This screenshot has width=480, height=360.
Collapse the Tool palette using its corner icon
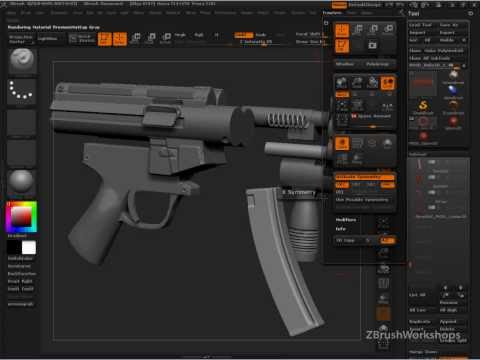click(470, 13)
